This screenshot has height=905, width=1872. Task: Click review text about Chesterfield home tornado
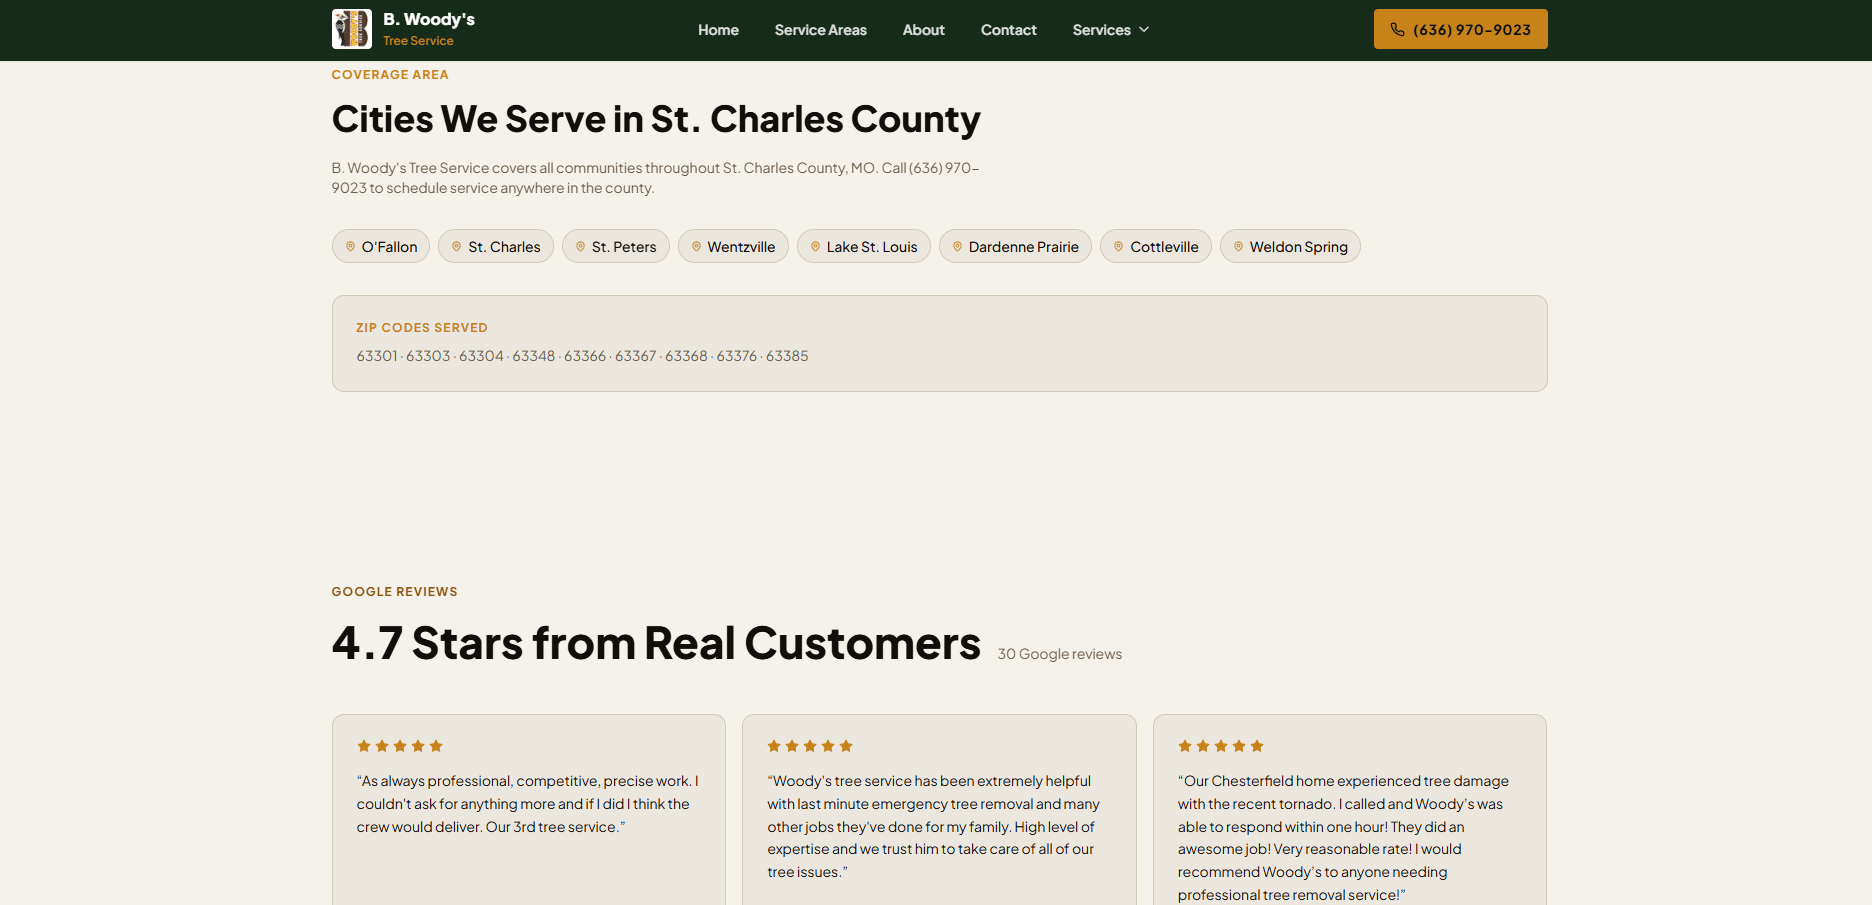tap(1343, 838)
